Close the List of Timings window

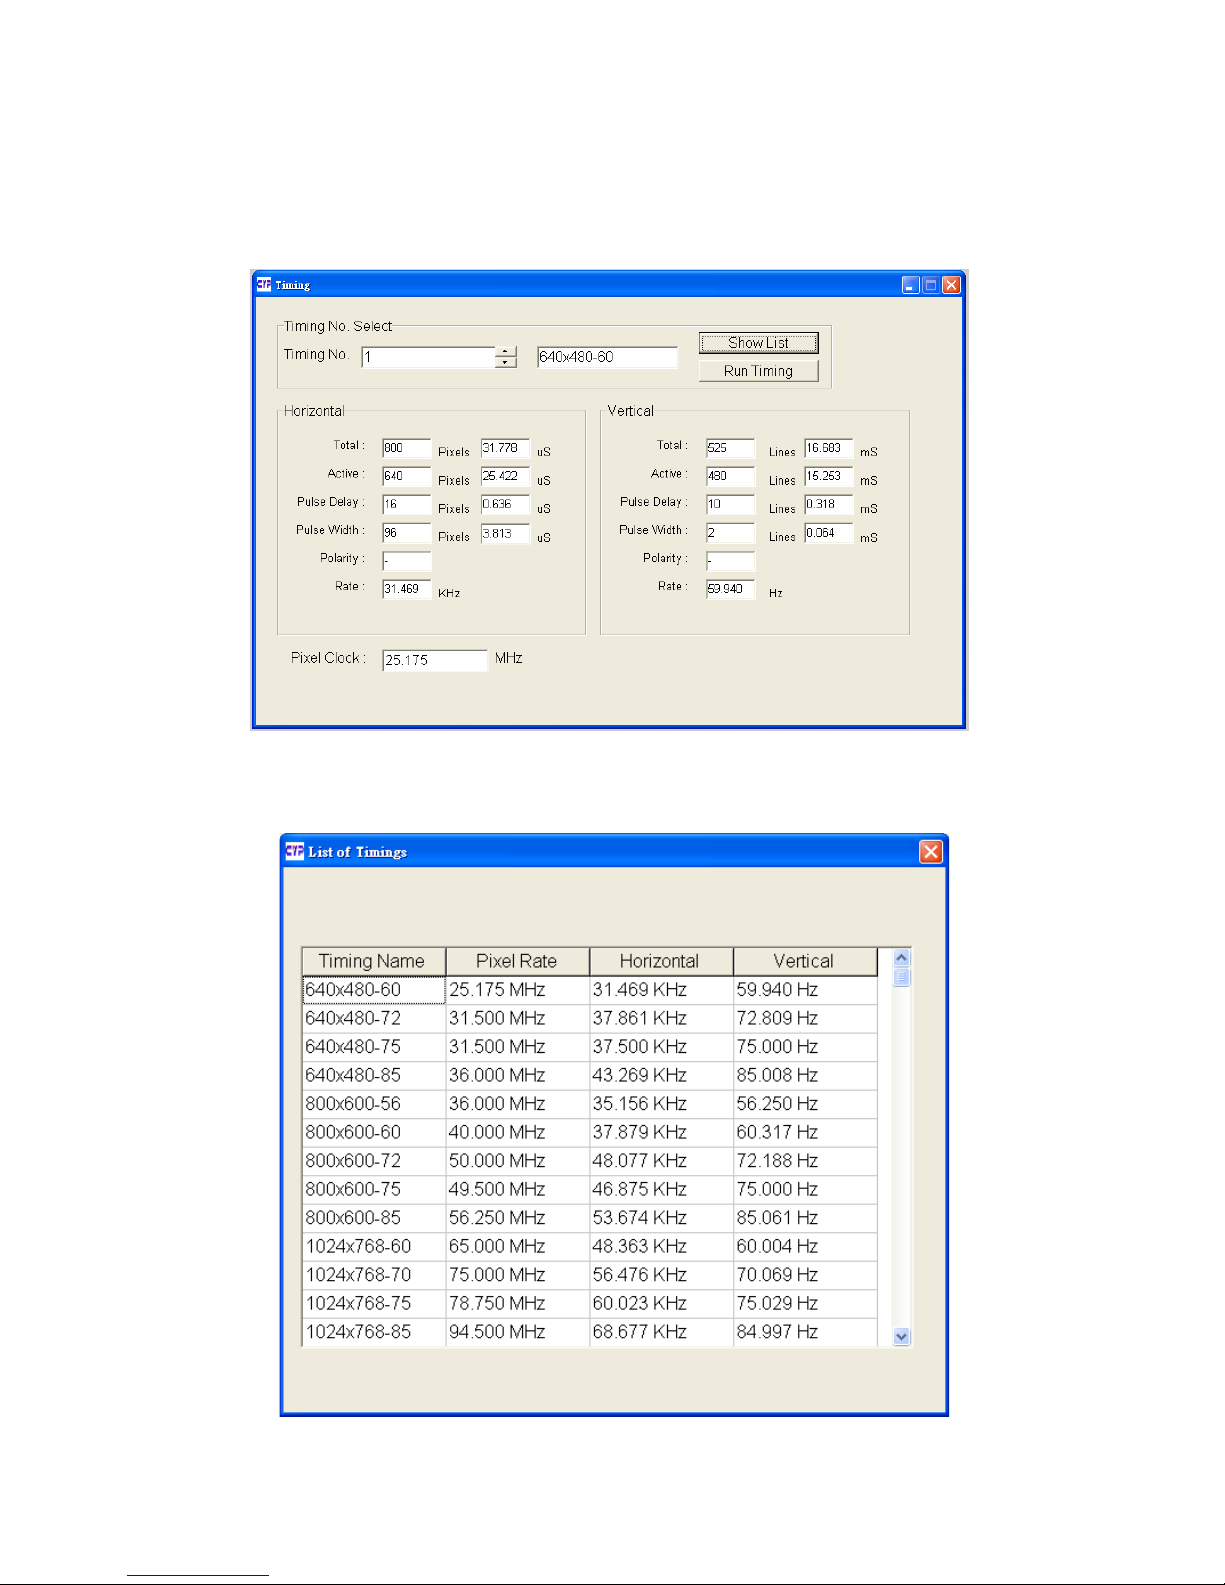931,851
